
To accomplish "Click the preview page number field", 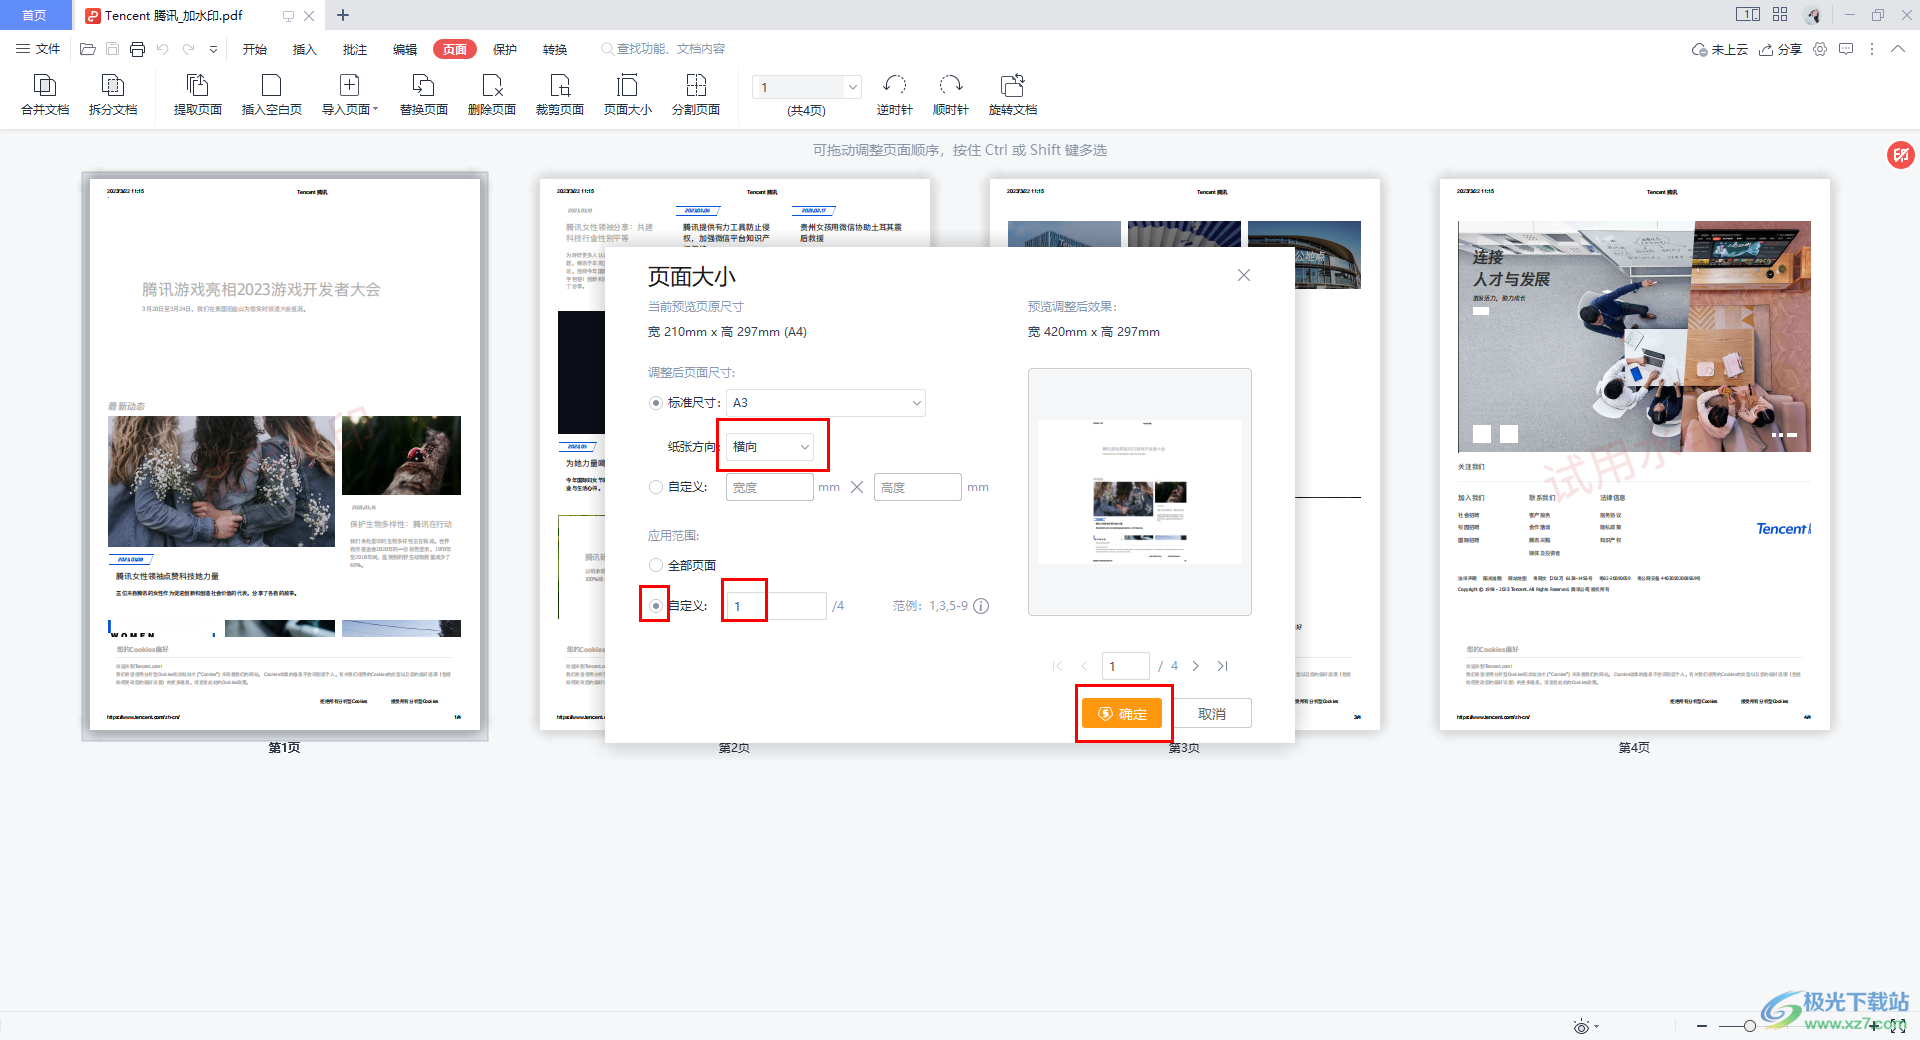I will point(1125,666).
